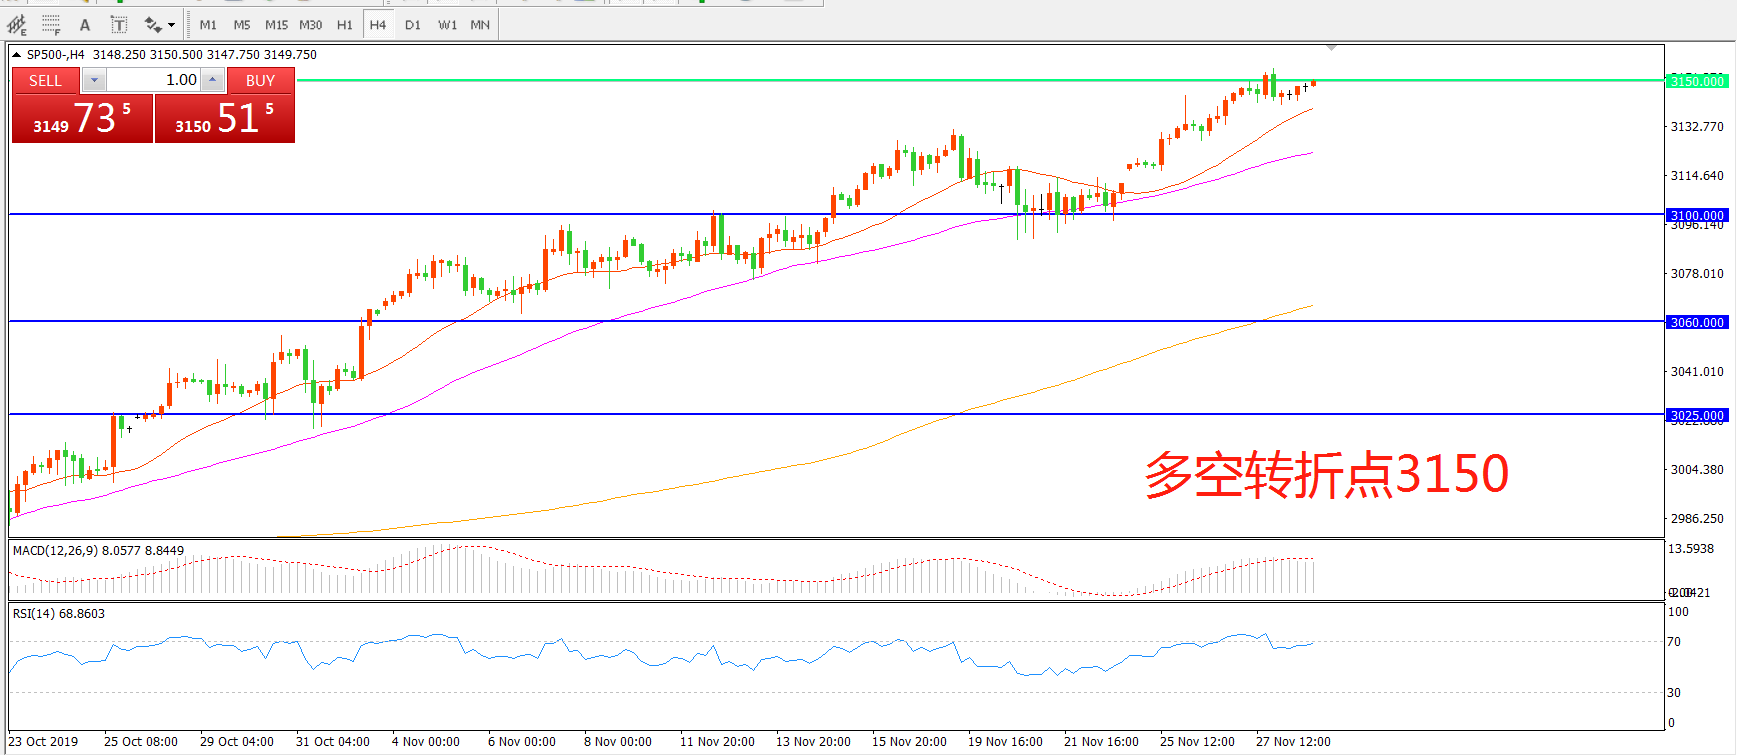Select the Text Label tool

coord(118,25)
